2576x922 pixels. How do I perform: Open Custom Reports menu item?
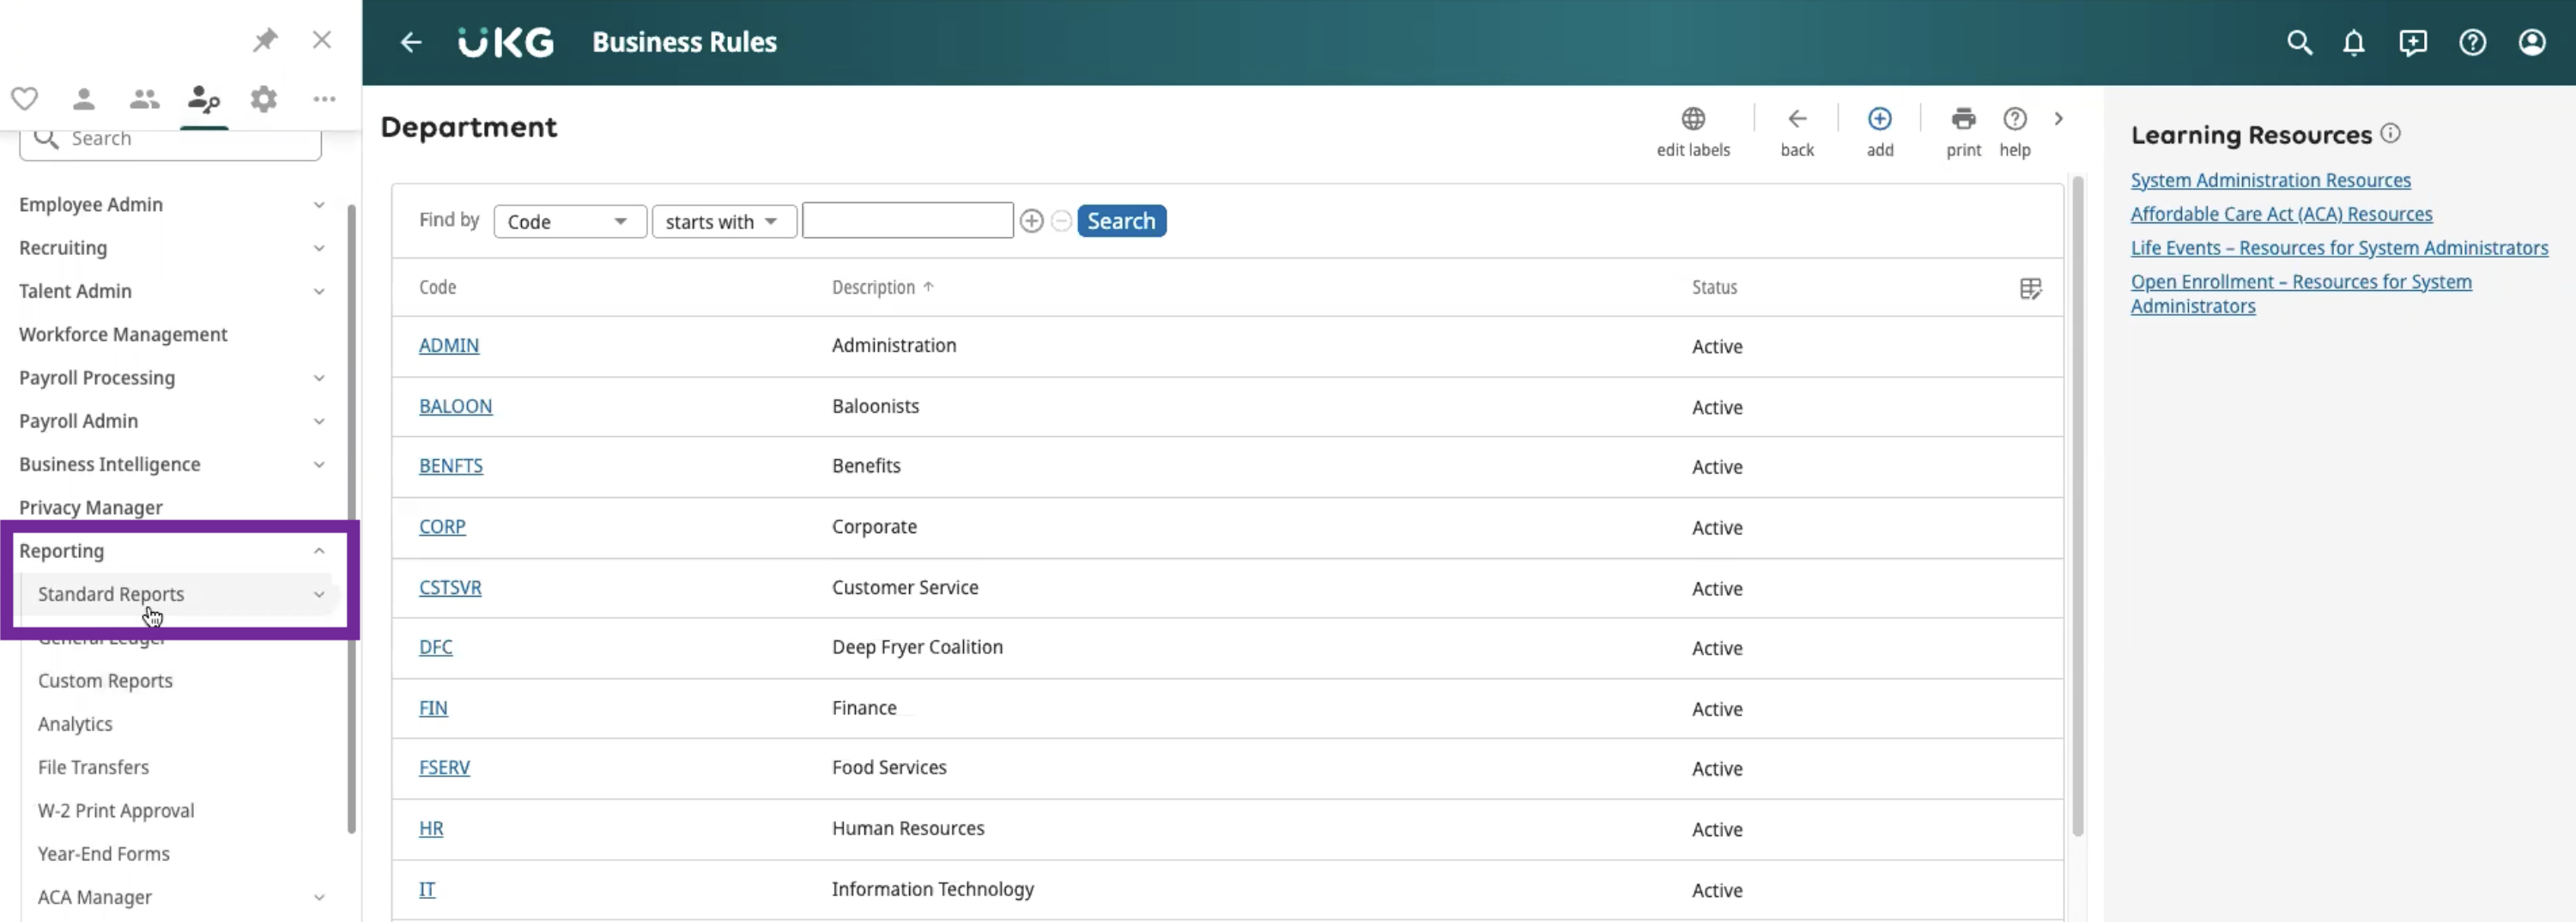[105, 681]
